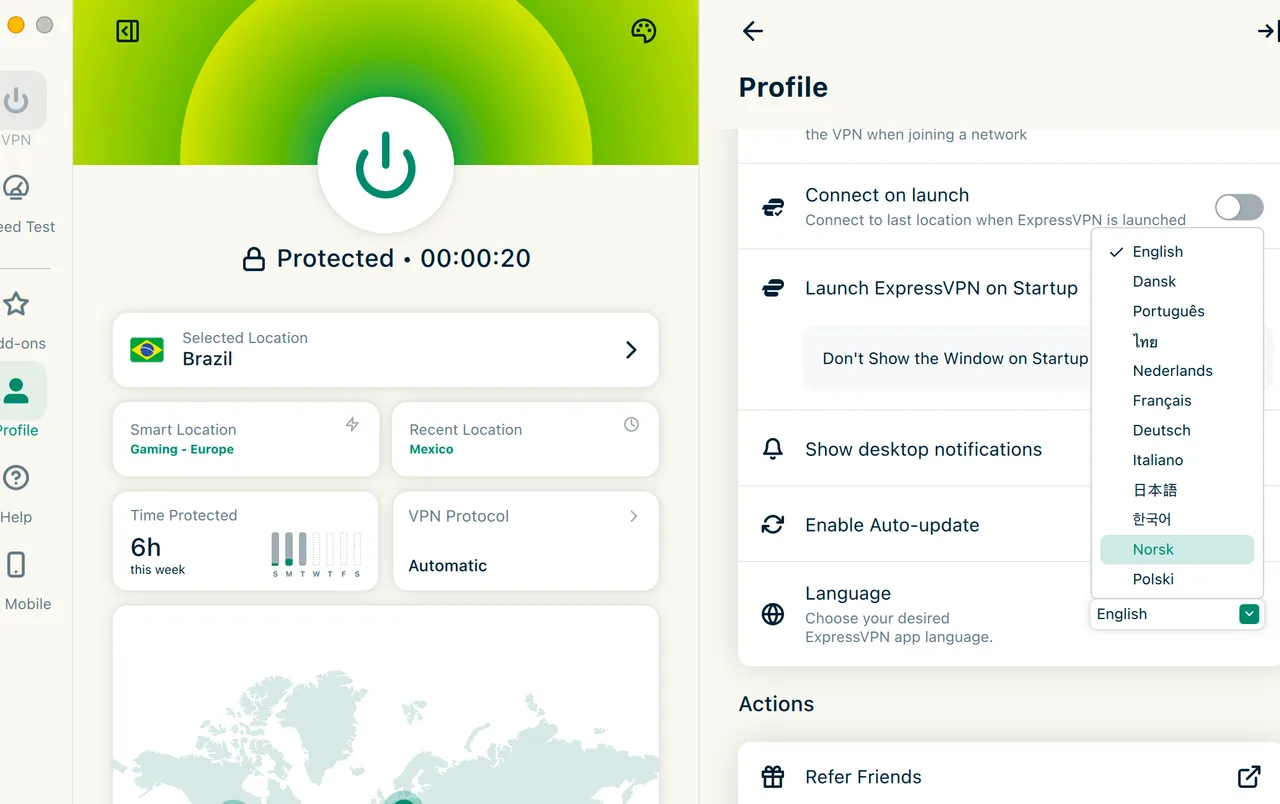Click the Brazil flag icon
1280x804 pixels.
pos(147,350)
